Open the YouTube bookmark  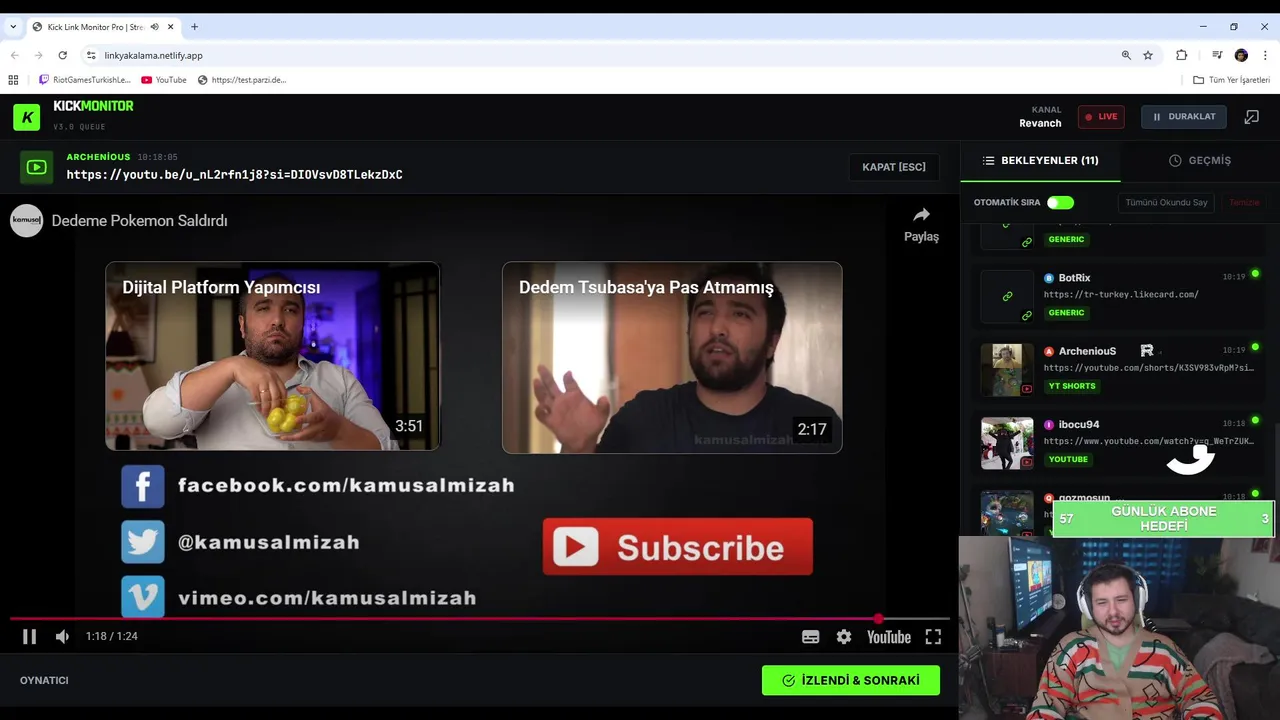click(164, 80)
